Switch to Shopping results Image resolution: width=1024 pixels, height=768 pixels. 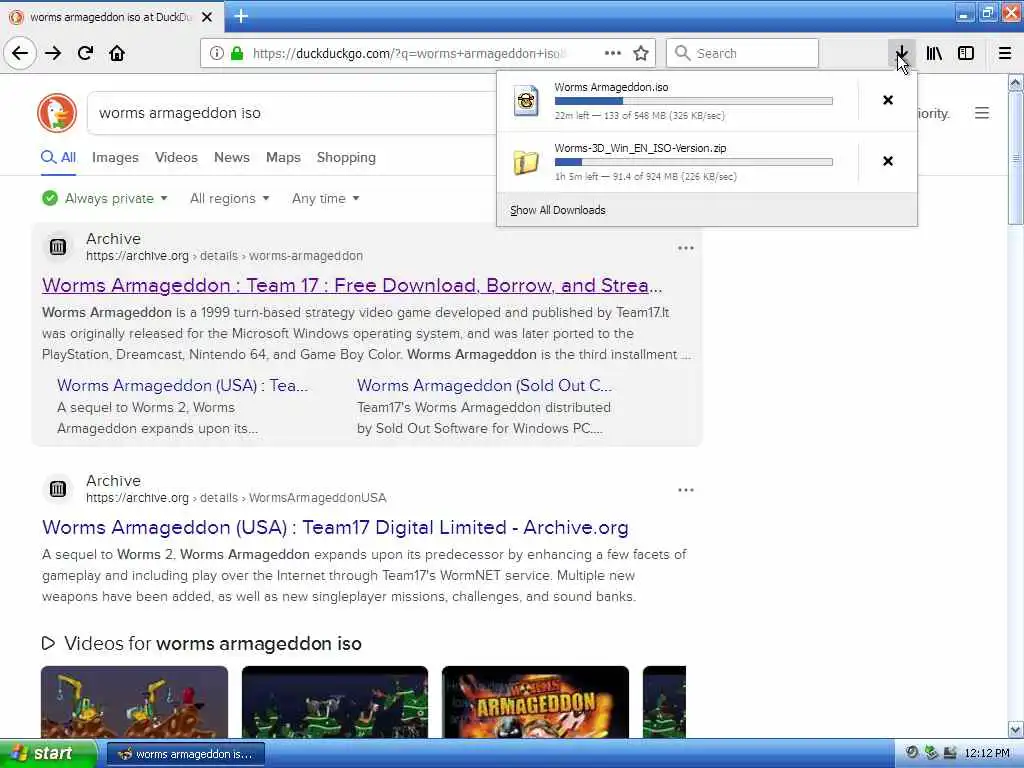coord(346,157)
